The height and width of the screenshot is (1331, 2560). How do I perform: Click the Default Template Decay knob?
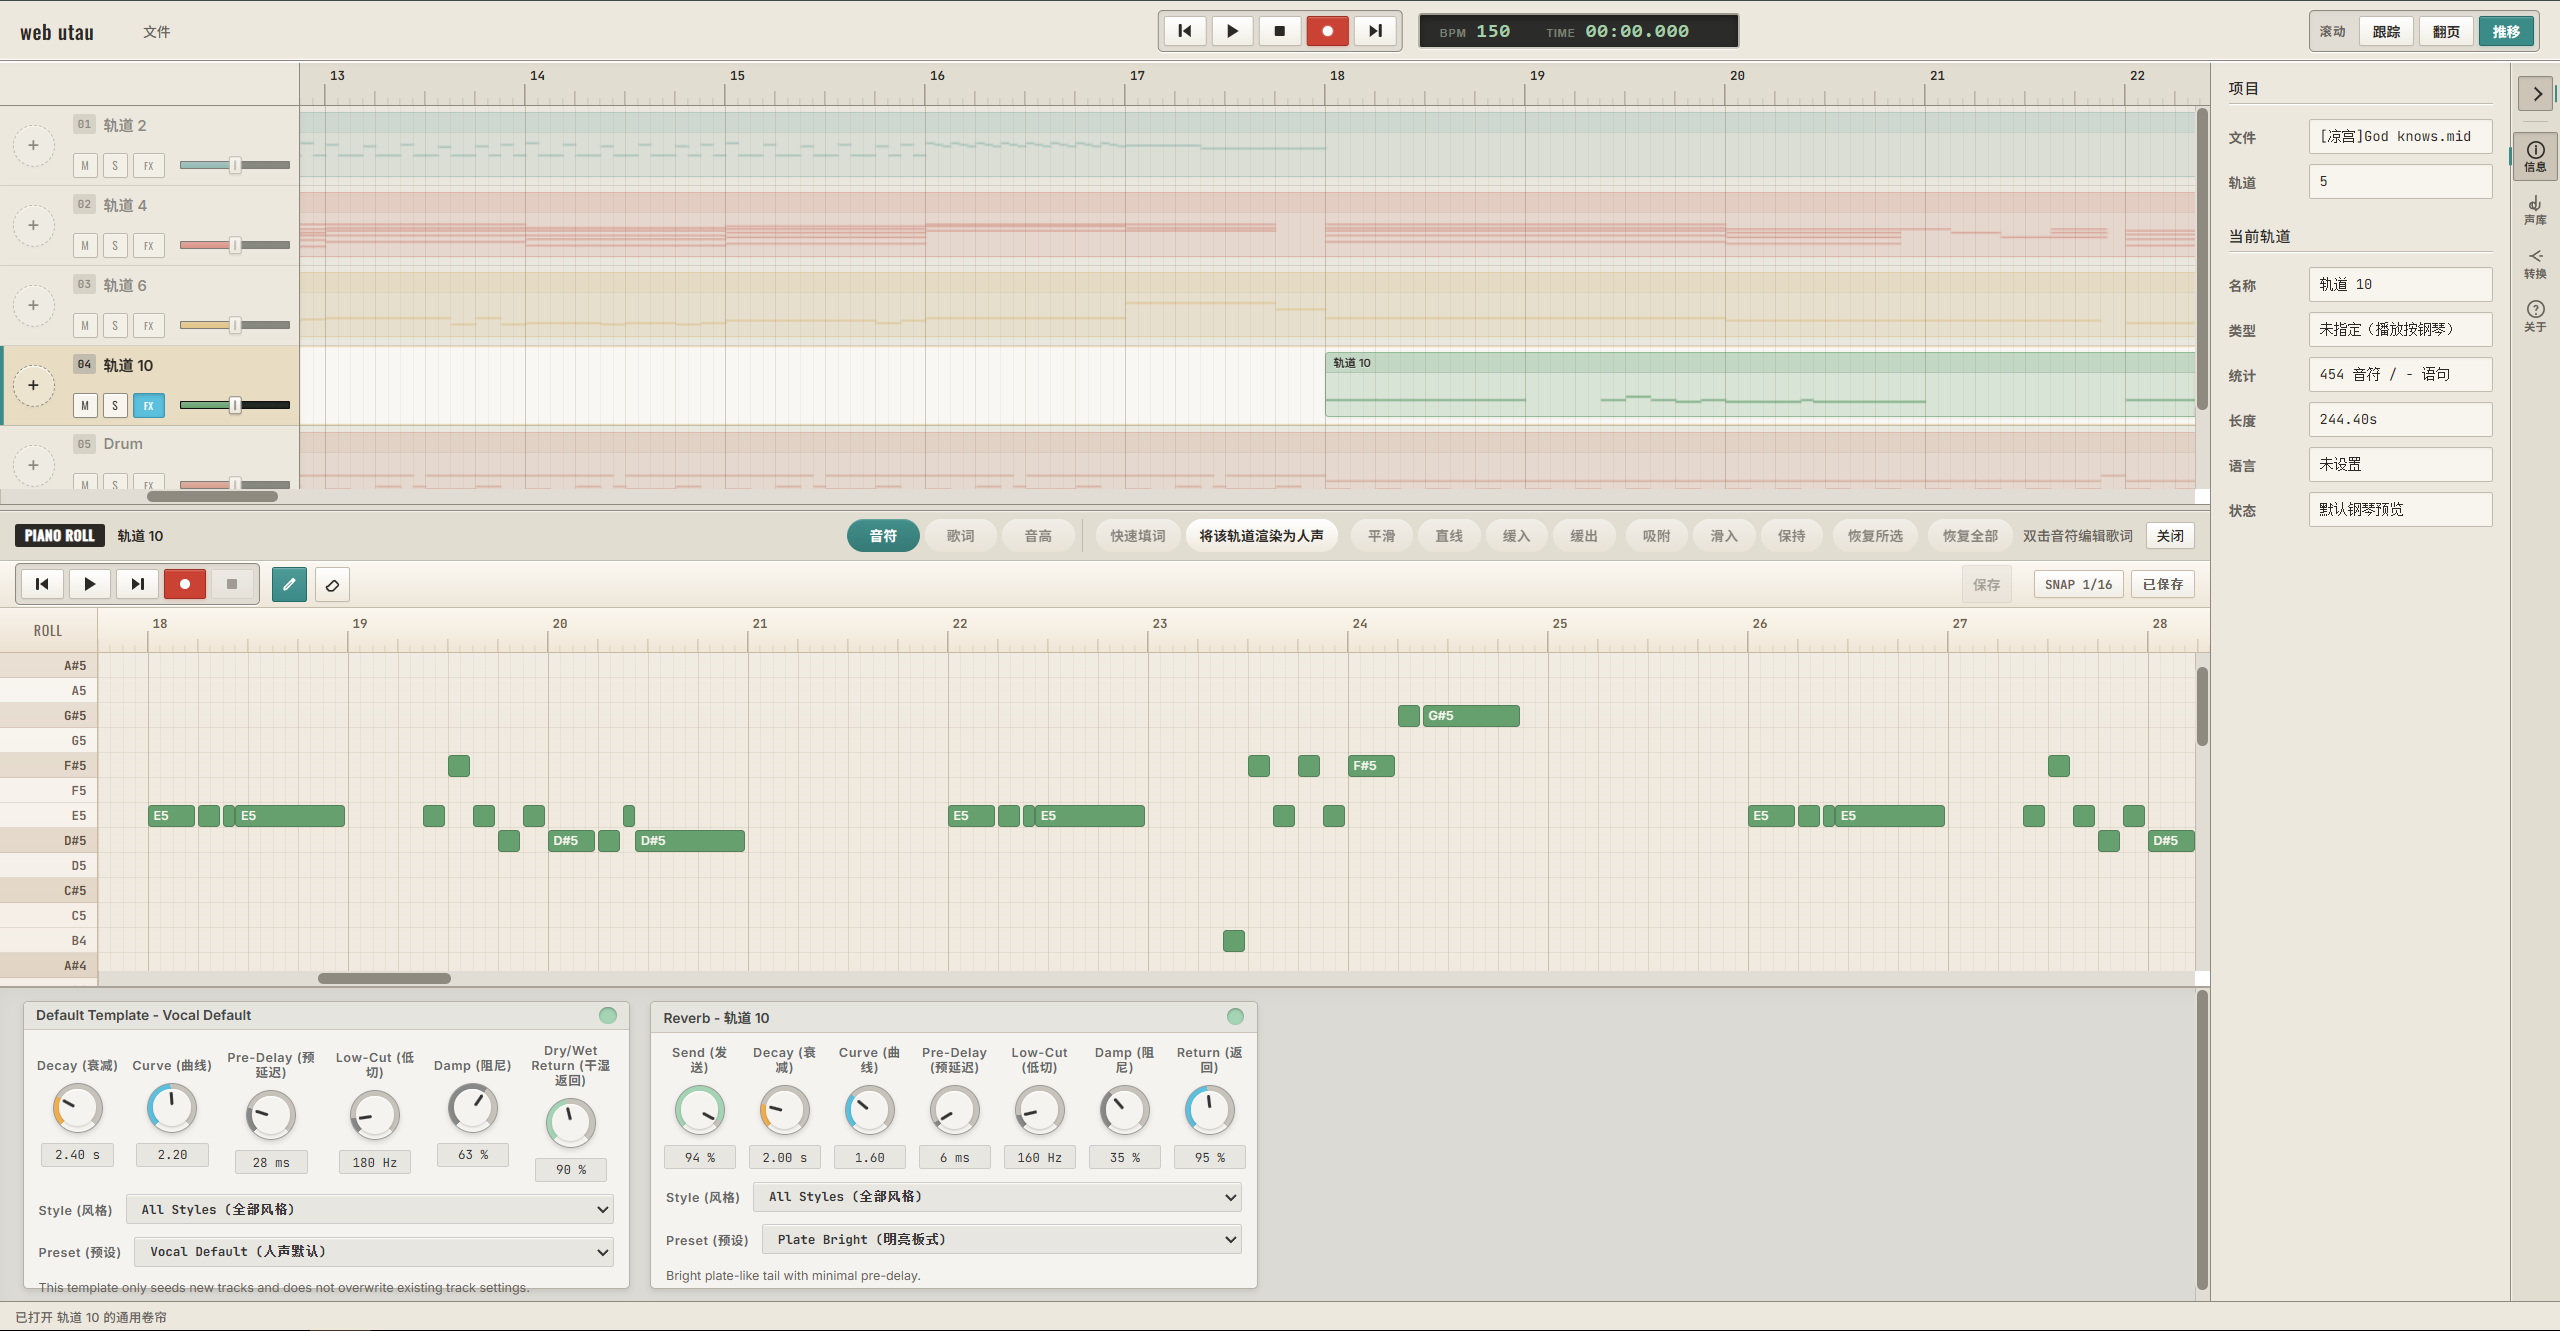pyautogui.click(x=77, y=1108)
